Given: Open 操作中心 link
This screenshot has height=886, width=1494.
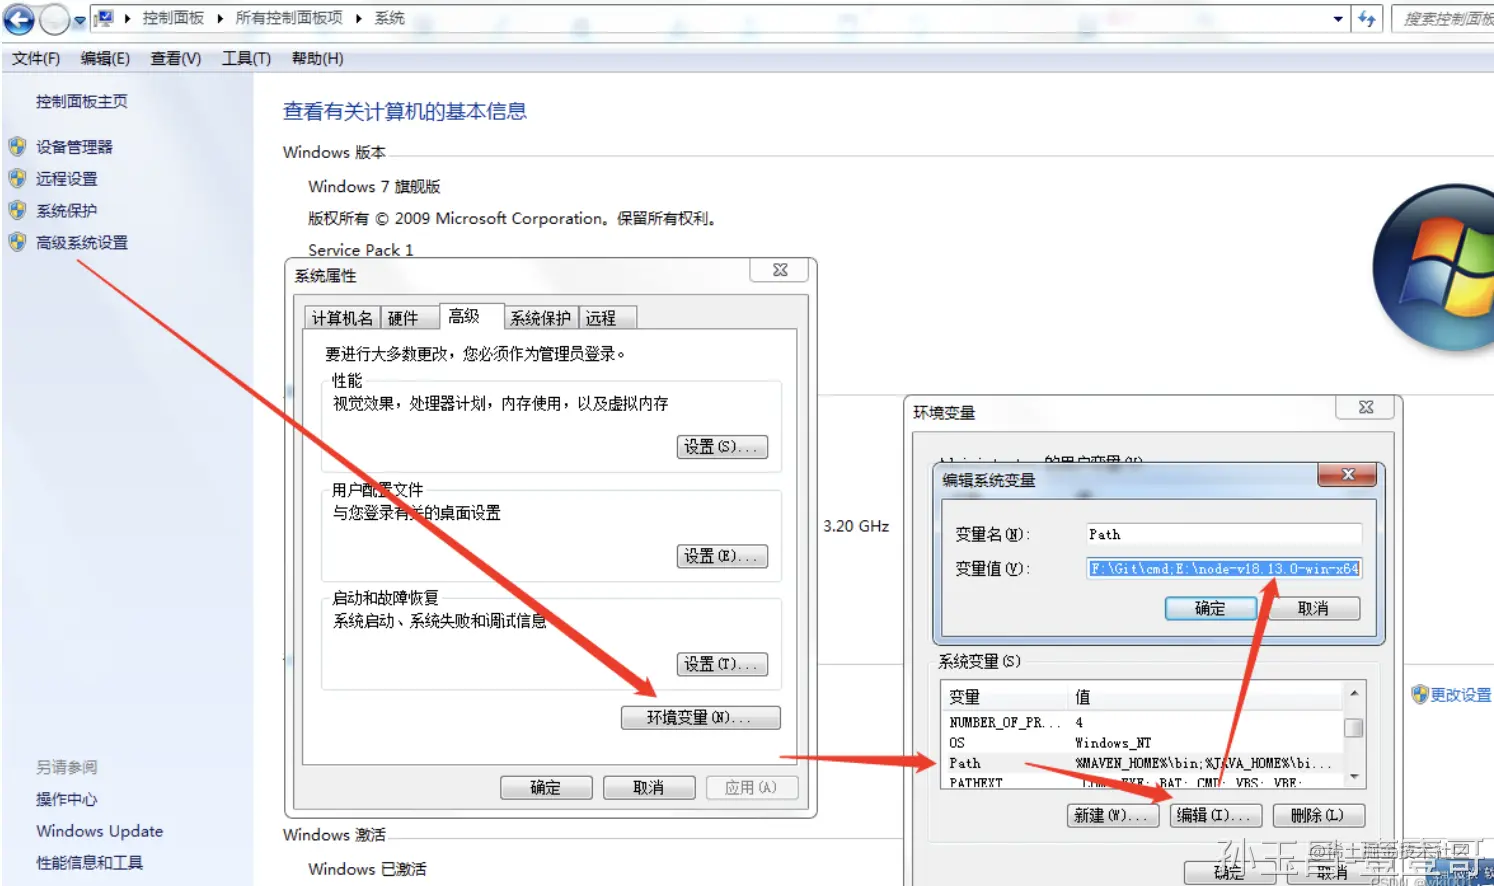Looking at the screenshot, I should [67, 799].
